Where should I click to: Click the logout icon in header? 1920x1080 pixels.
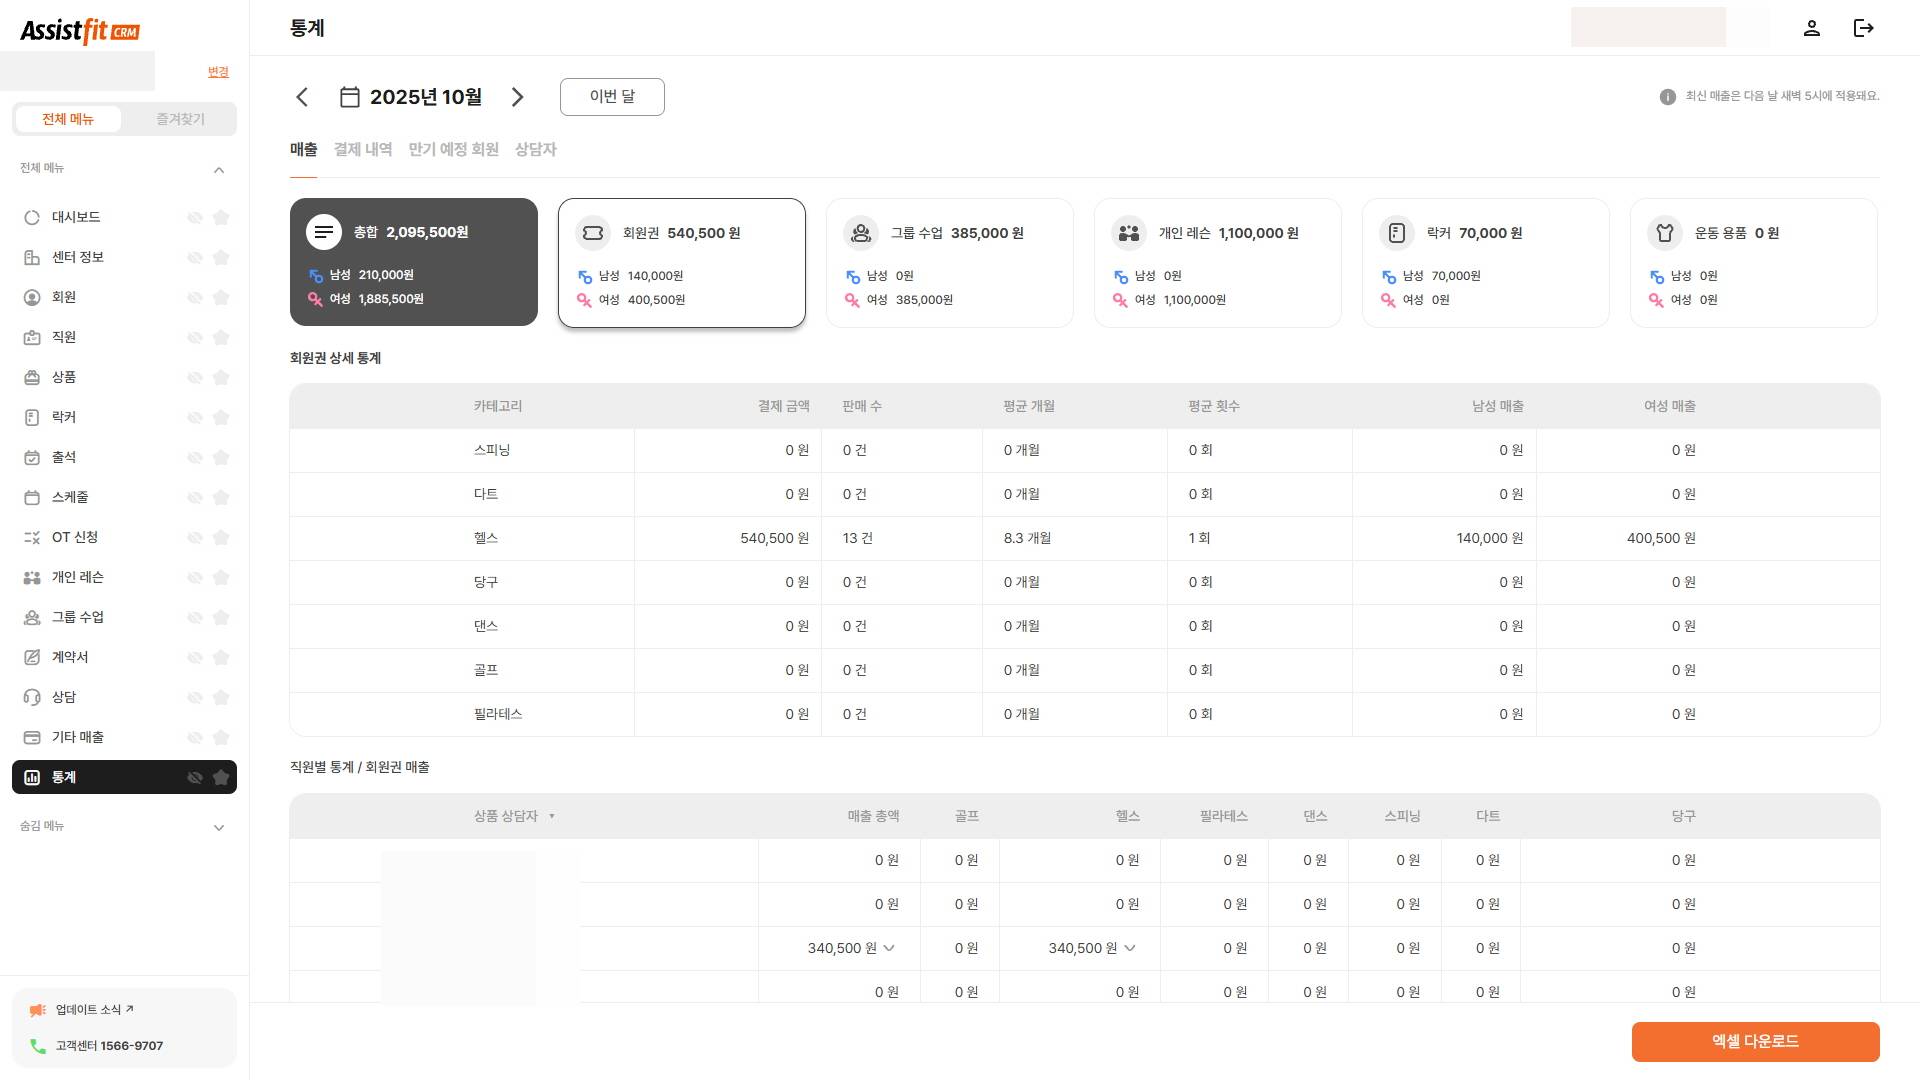tap(1863, 28)
